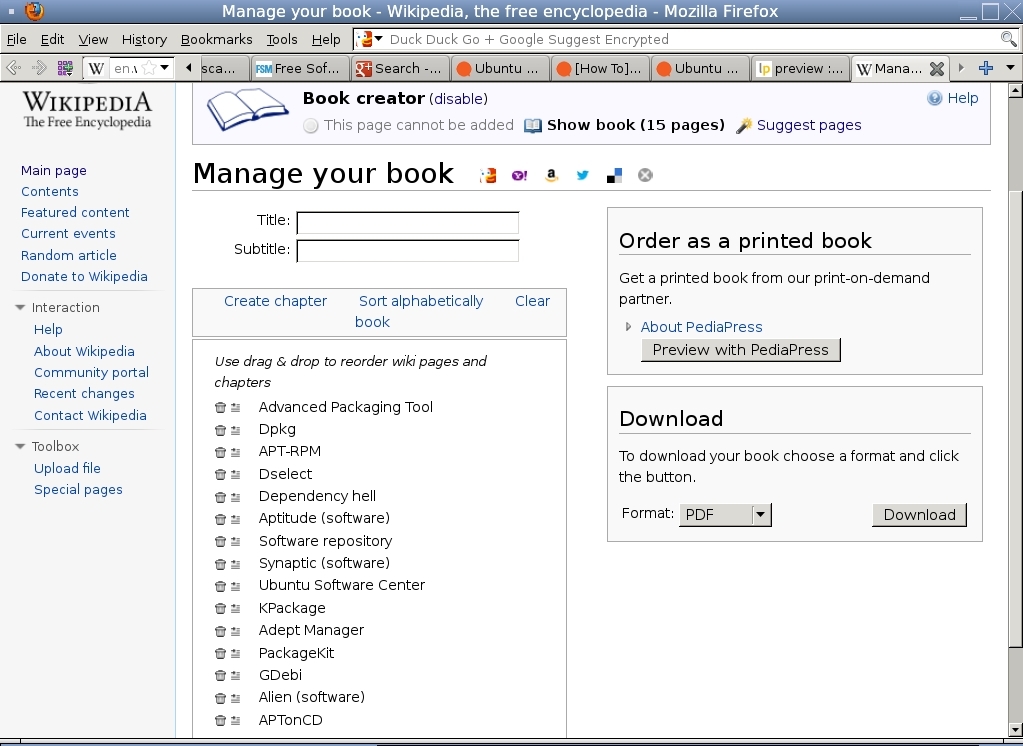Open the Tools menu
The width and height of the screenshot is (1023, 746).
click(282, 39)
